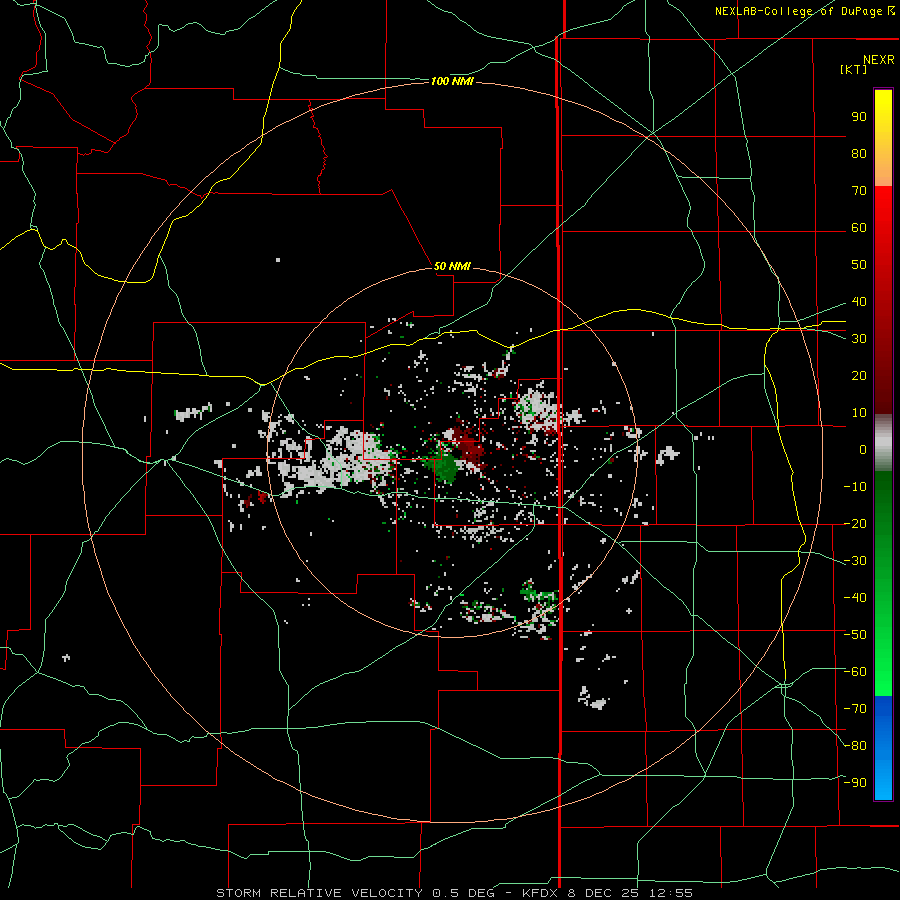Click the blue segment at the color bar bottom
Viewport: 900px width, 900px height.
883,747
